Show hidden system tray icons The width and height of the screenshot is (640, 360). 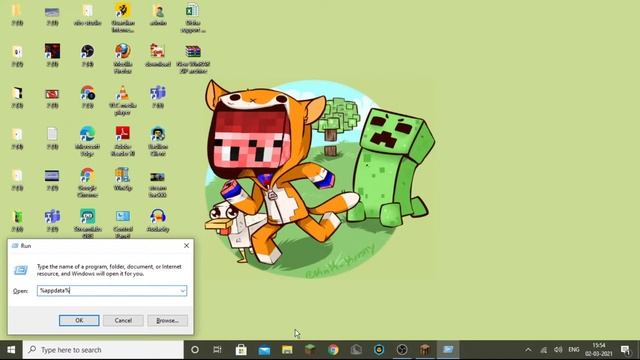(x=528, y=350)
